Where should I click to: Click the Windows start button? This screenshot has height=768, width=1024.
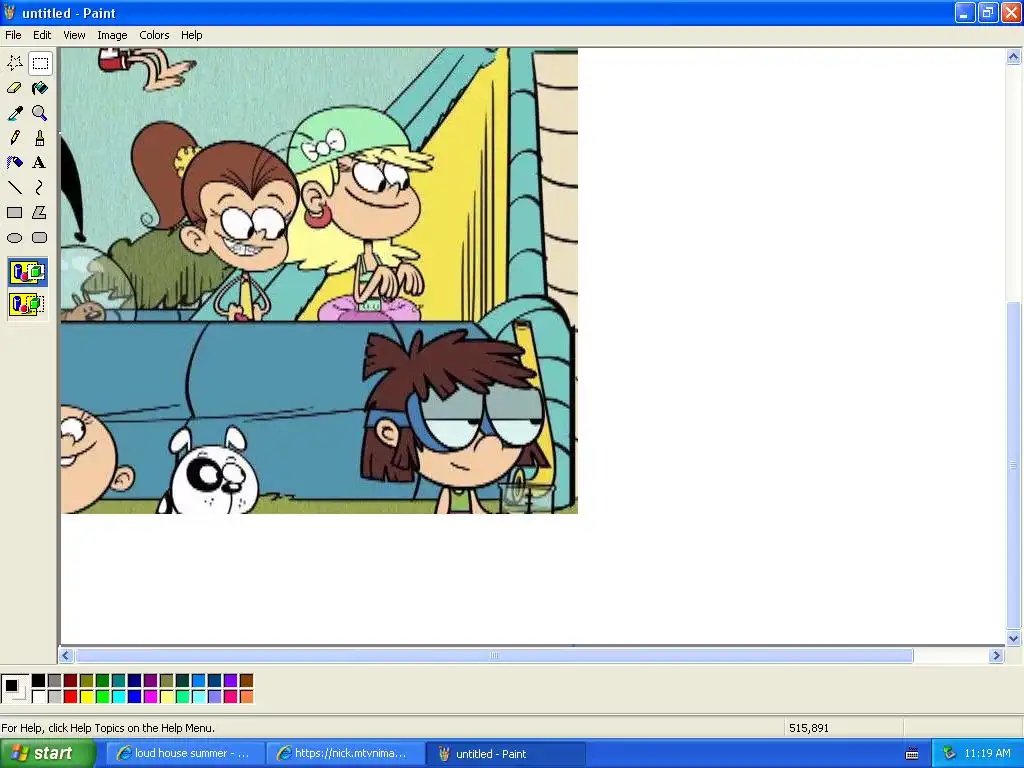point(48,753)
